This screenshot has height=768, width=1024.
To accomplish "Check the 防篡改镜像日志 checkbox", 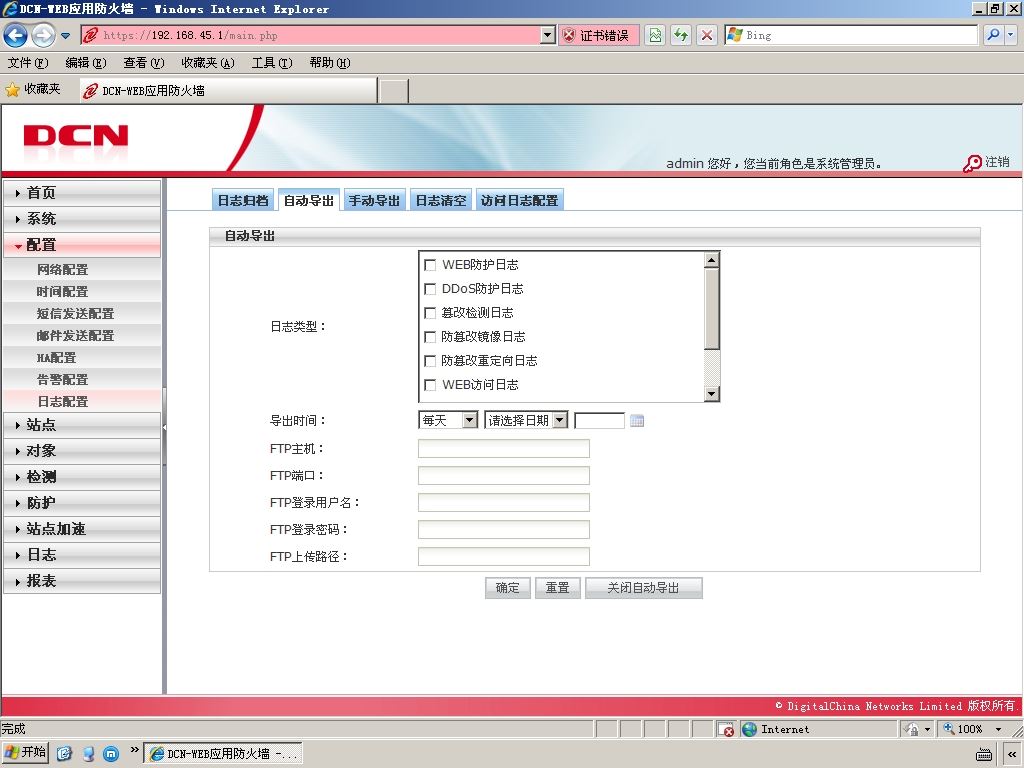I will click(x=430, y=337).
